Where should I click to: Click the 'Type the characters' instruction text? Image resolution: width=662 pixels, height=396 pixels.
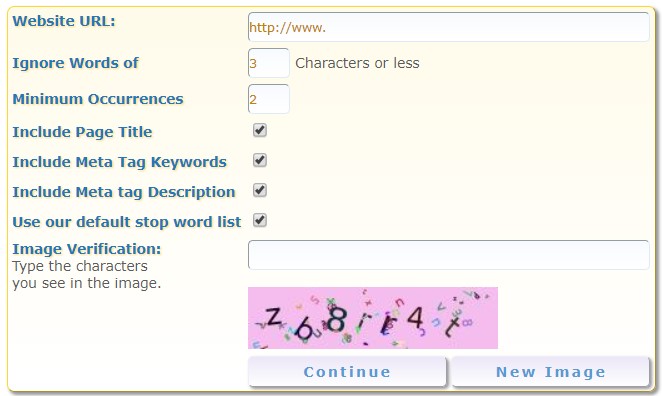(x=80, y=266)
